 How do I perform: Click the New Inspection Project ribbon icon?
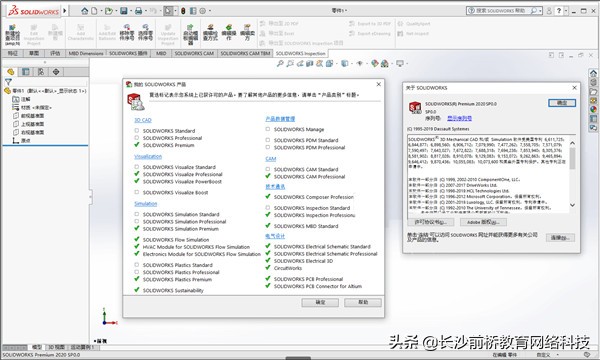coord(12,34)
